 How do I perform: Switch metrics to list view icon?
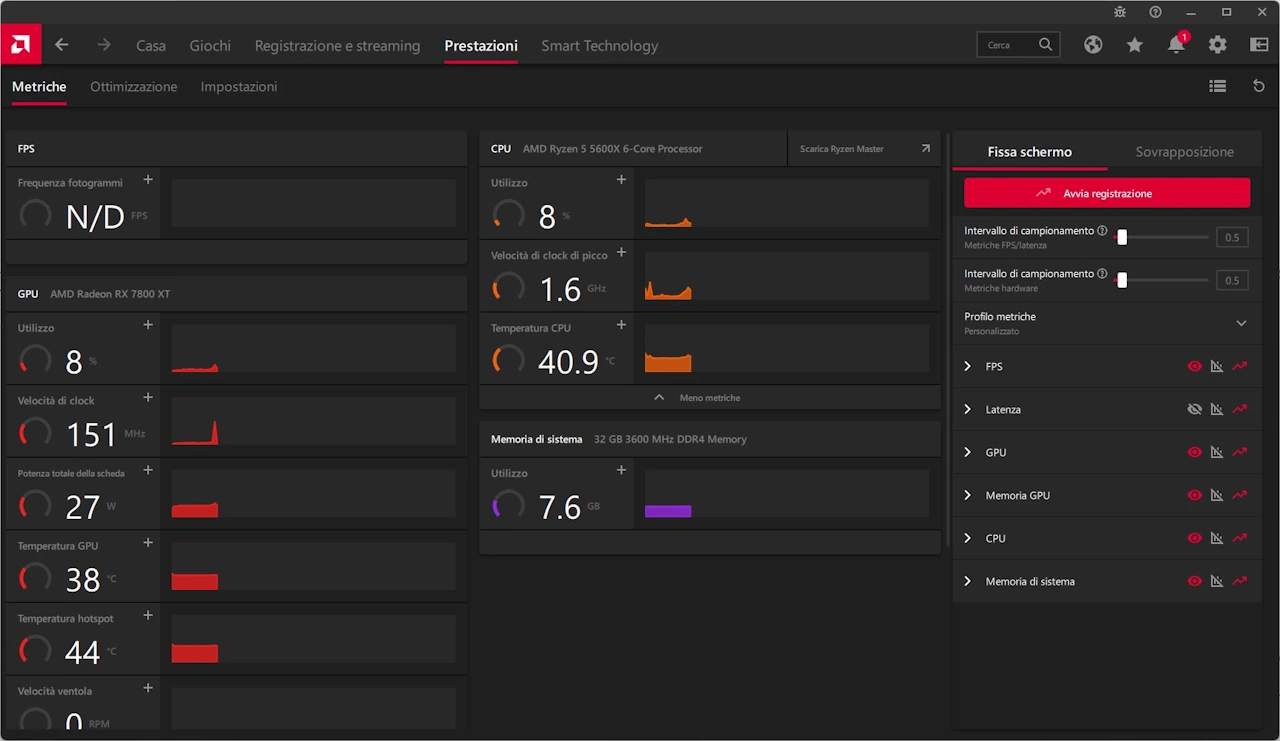[x=1217, y=87]
